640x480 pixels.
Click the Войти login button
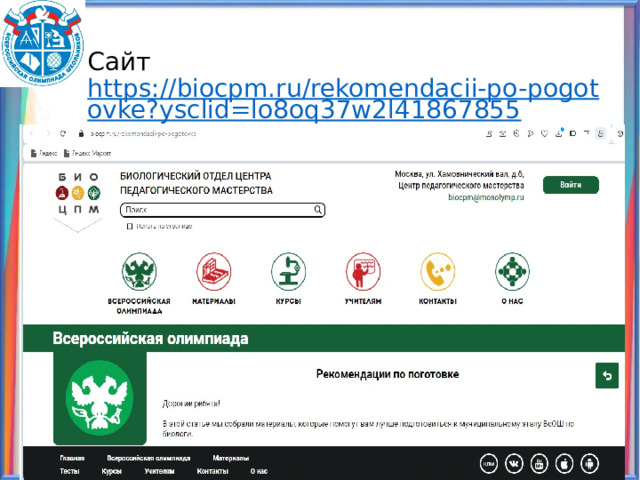click(x=571, y=185)
